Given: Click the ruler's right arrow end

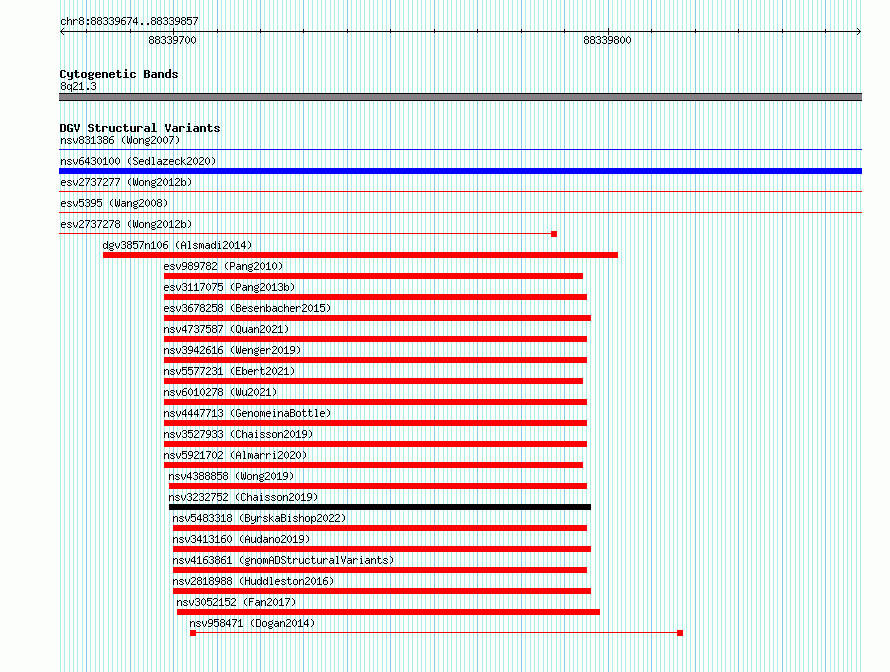Looking at the screenshot, I should click(859, 32).
